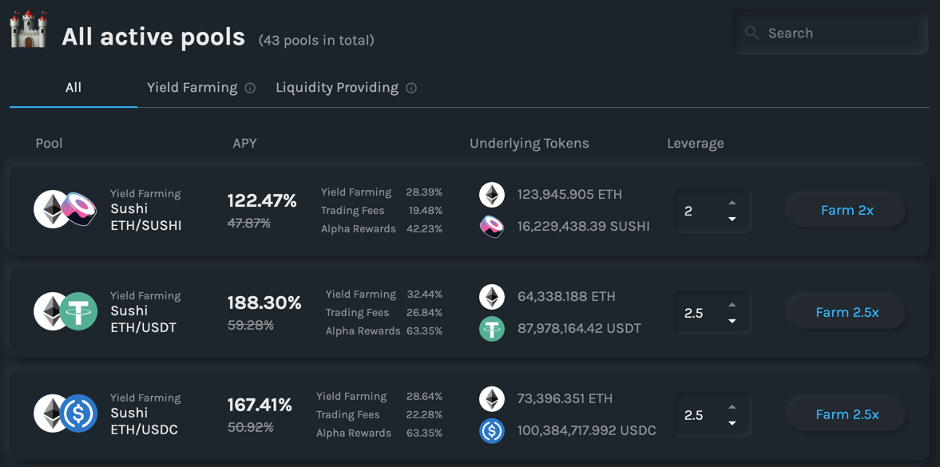941x468 pixels.
Task: Click the magnifier icon in the search box
Action: [x=751, y=32]
